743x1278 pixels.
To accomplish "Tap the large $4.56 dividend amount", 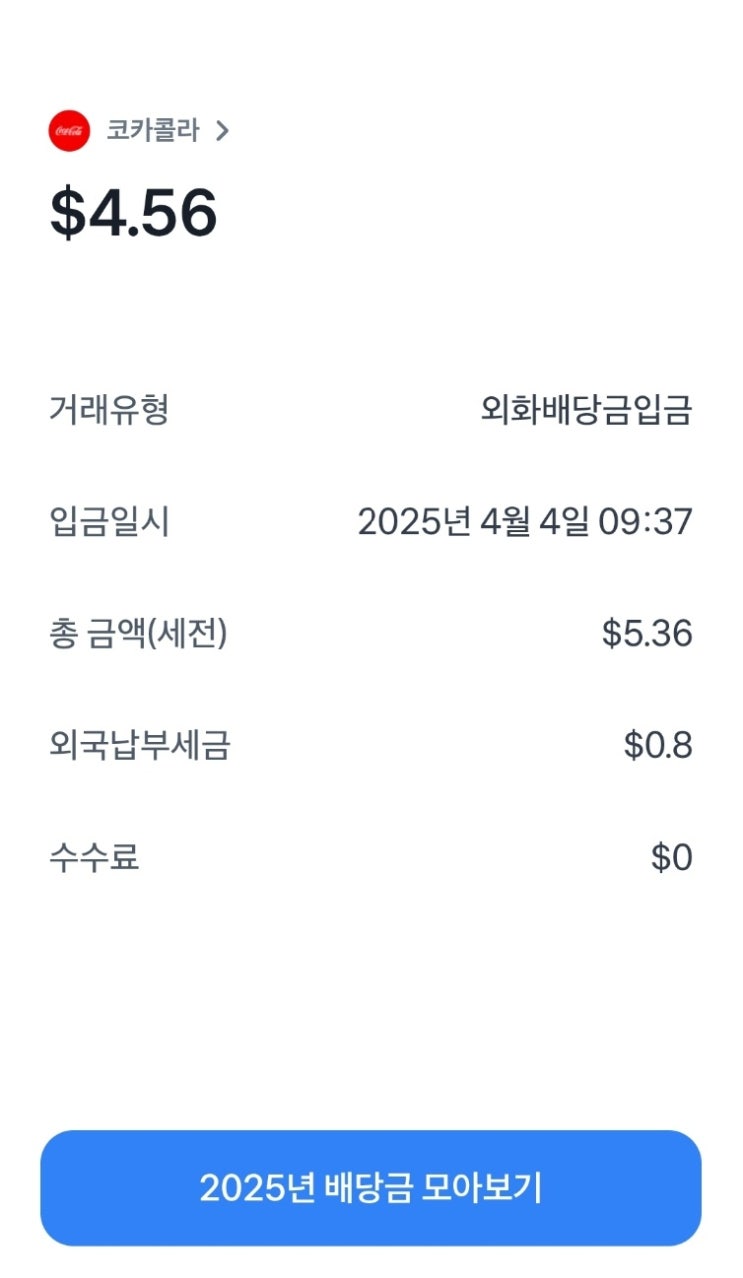I will [134, 213].
